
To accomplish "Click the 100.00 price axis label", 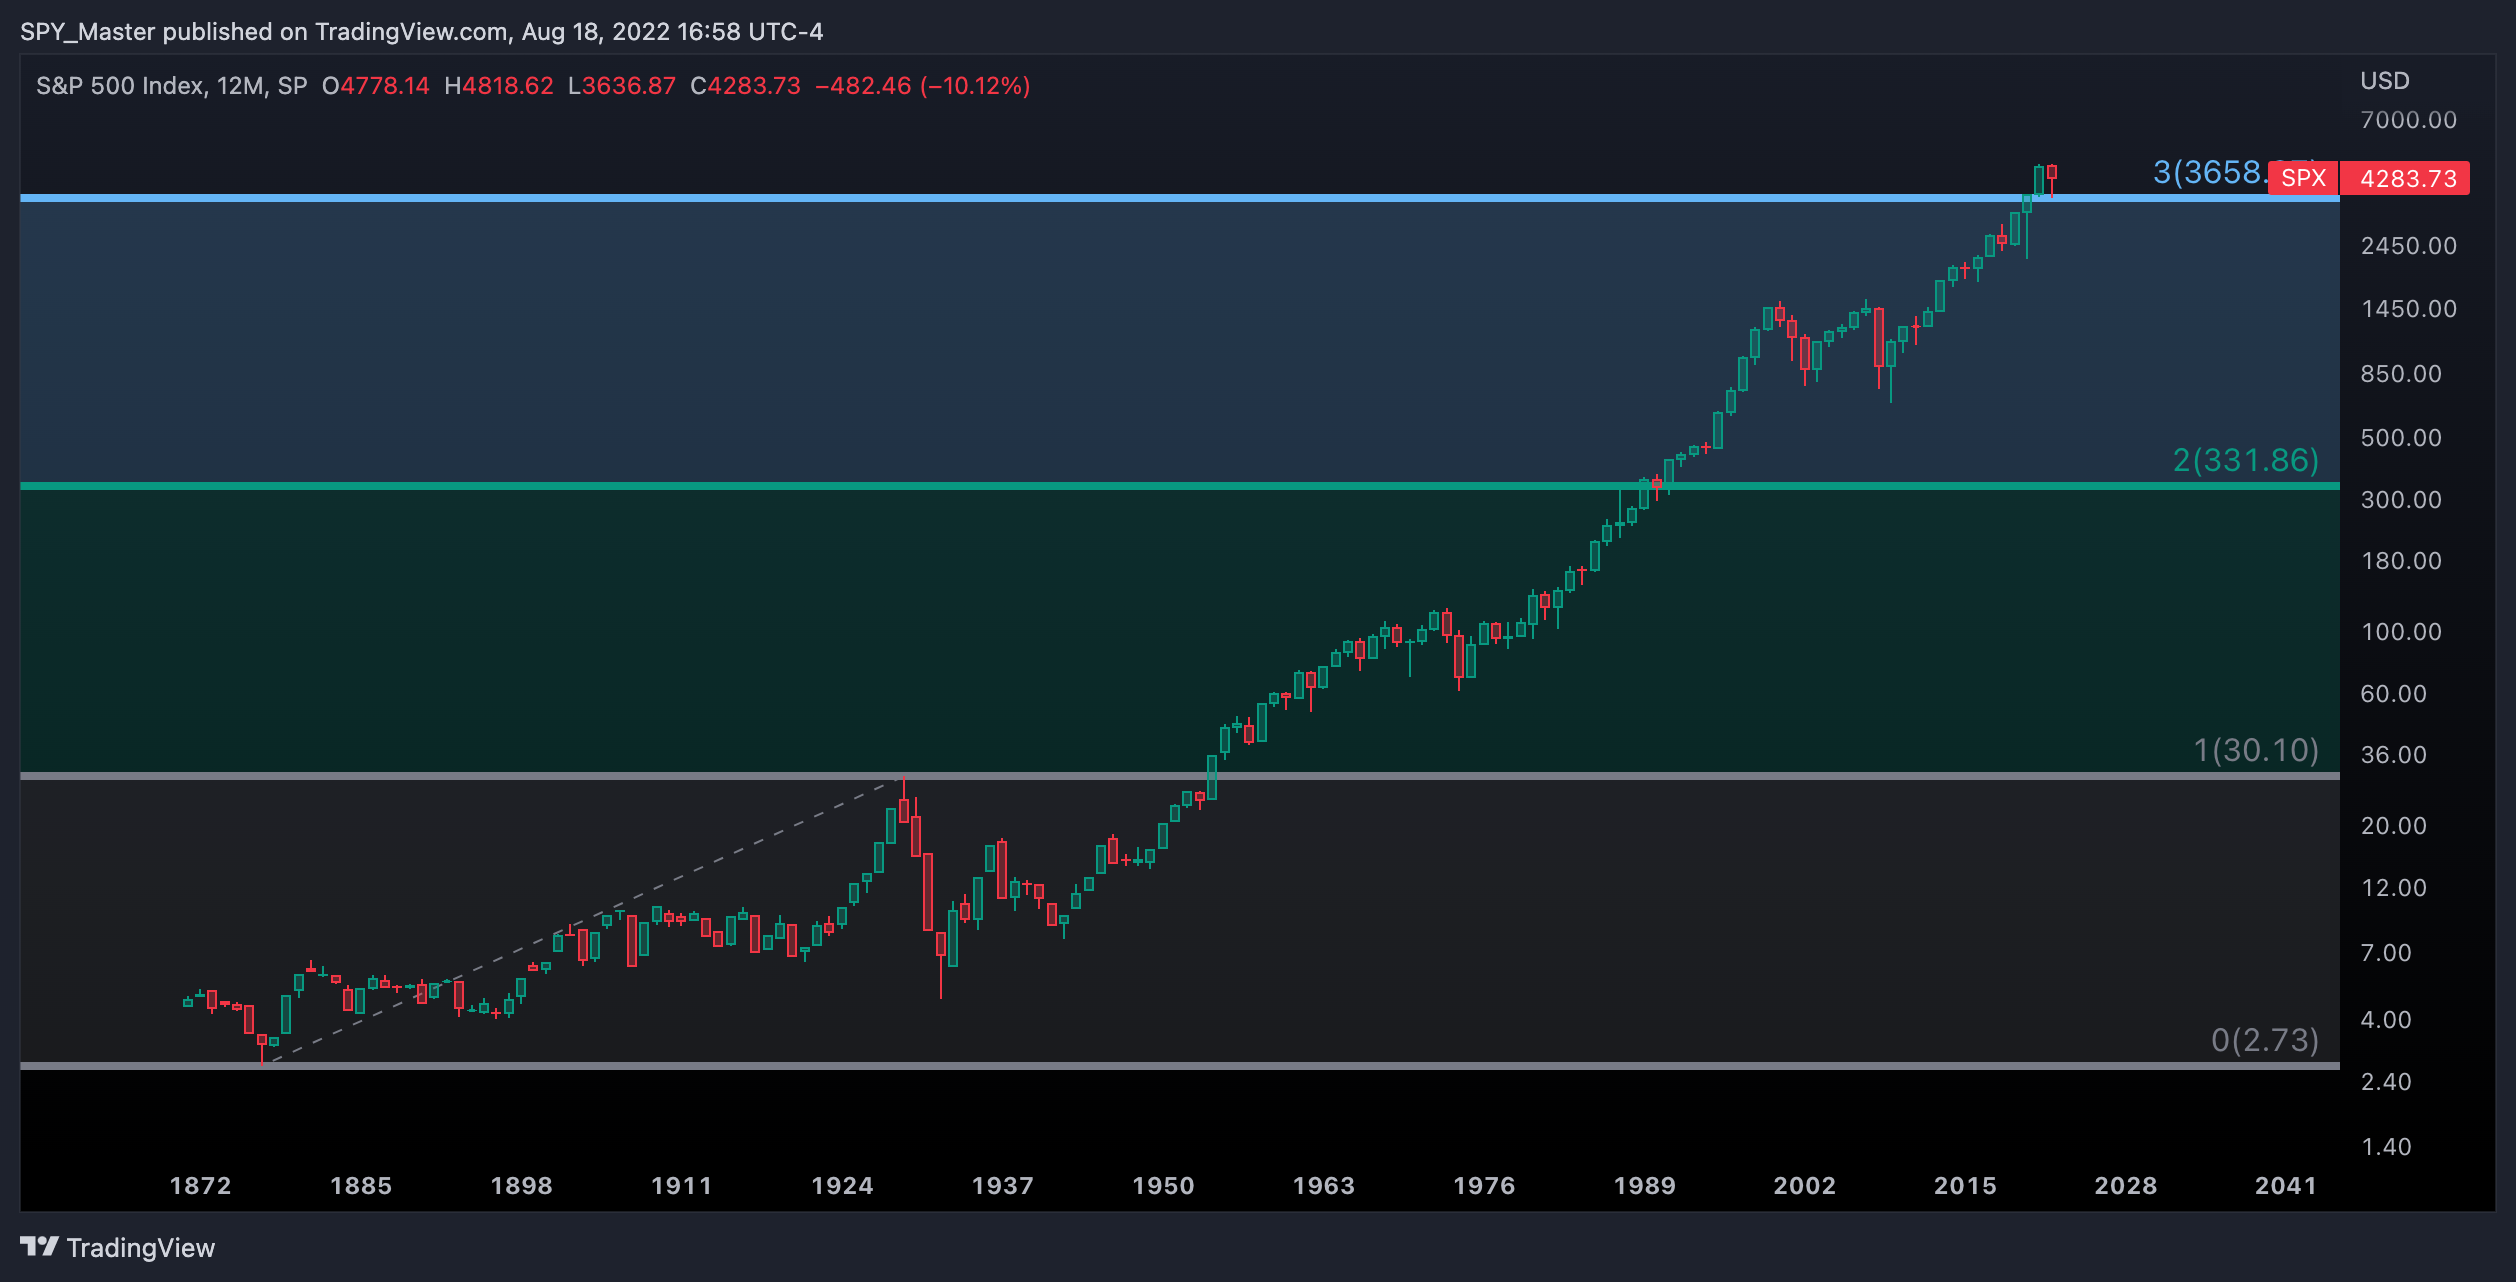I will coord(2401,632).
